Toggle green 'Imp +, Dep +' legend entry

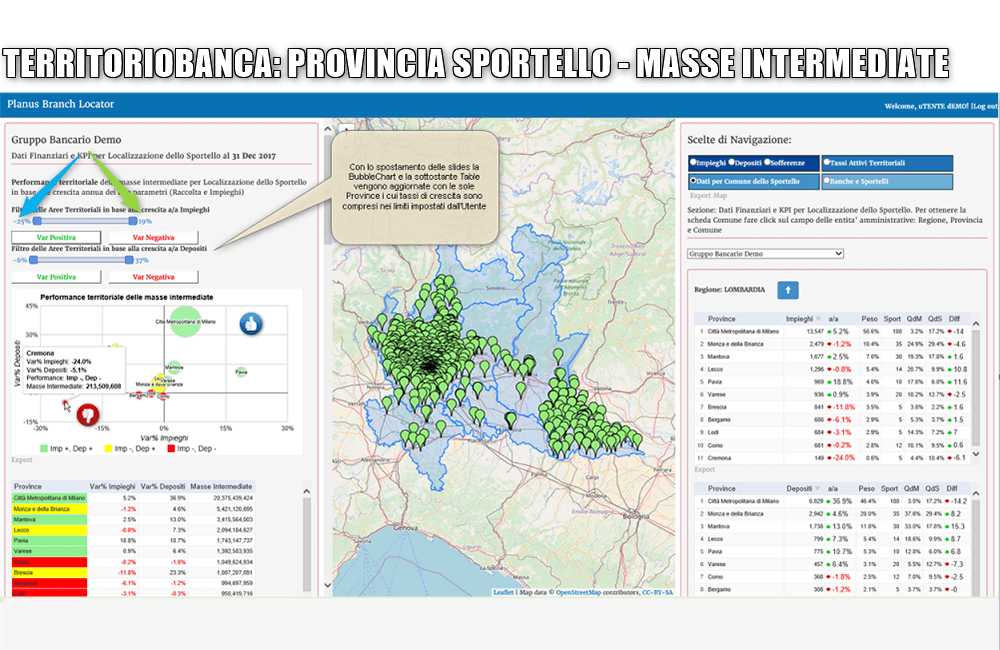67,448
